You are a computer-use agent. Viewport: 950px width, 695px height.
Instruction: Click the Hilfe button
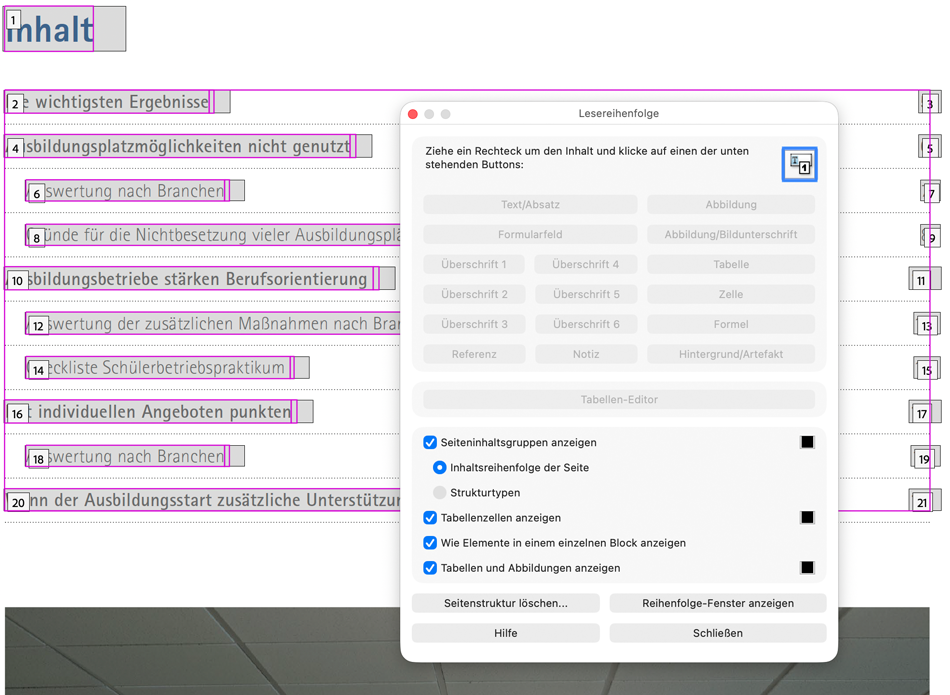pyautogui.click(x=506, y=633)
